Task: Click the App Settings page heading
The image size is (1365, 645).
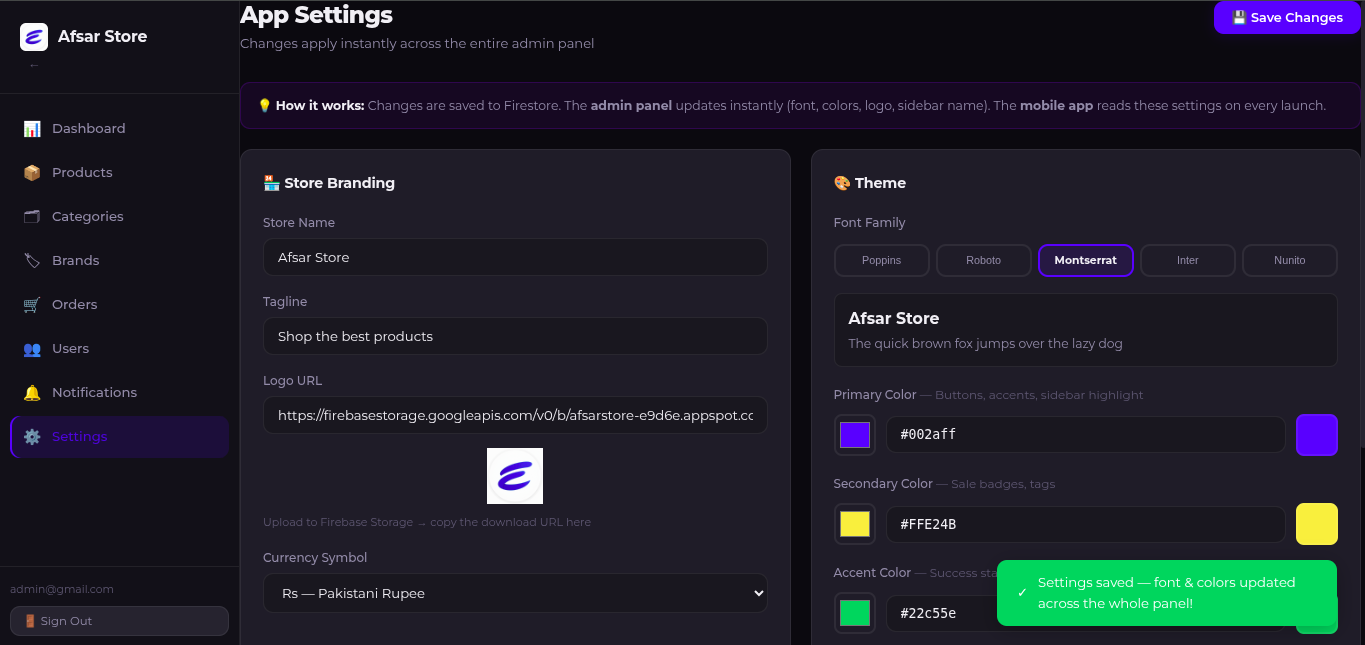Action: point(316,15)
